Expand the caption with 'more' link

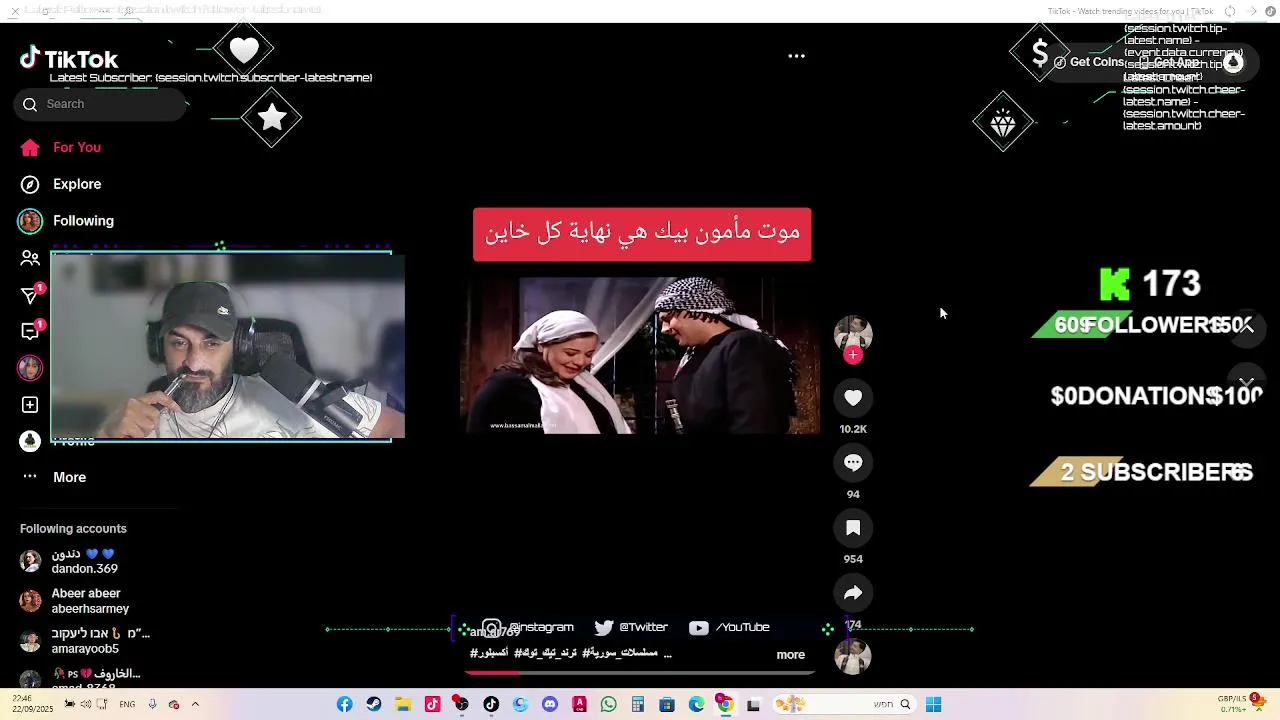point(790,655)
